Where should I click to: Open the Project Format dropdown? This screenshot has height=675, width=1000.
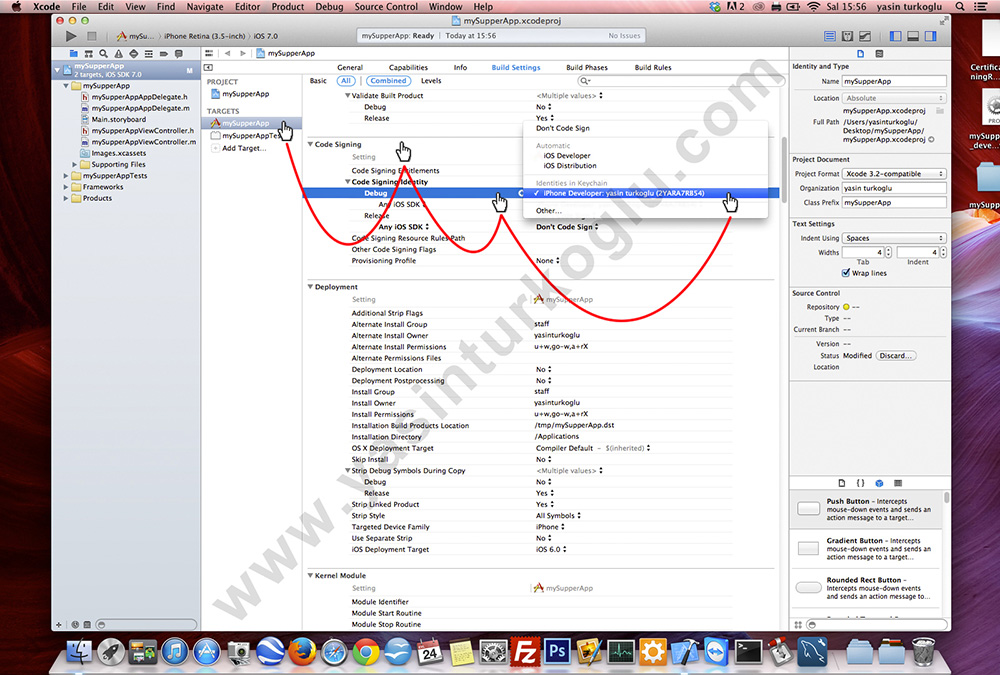[x=894, y=174]
